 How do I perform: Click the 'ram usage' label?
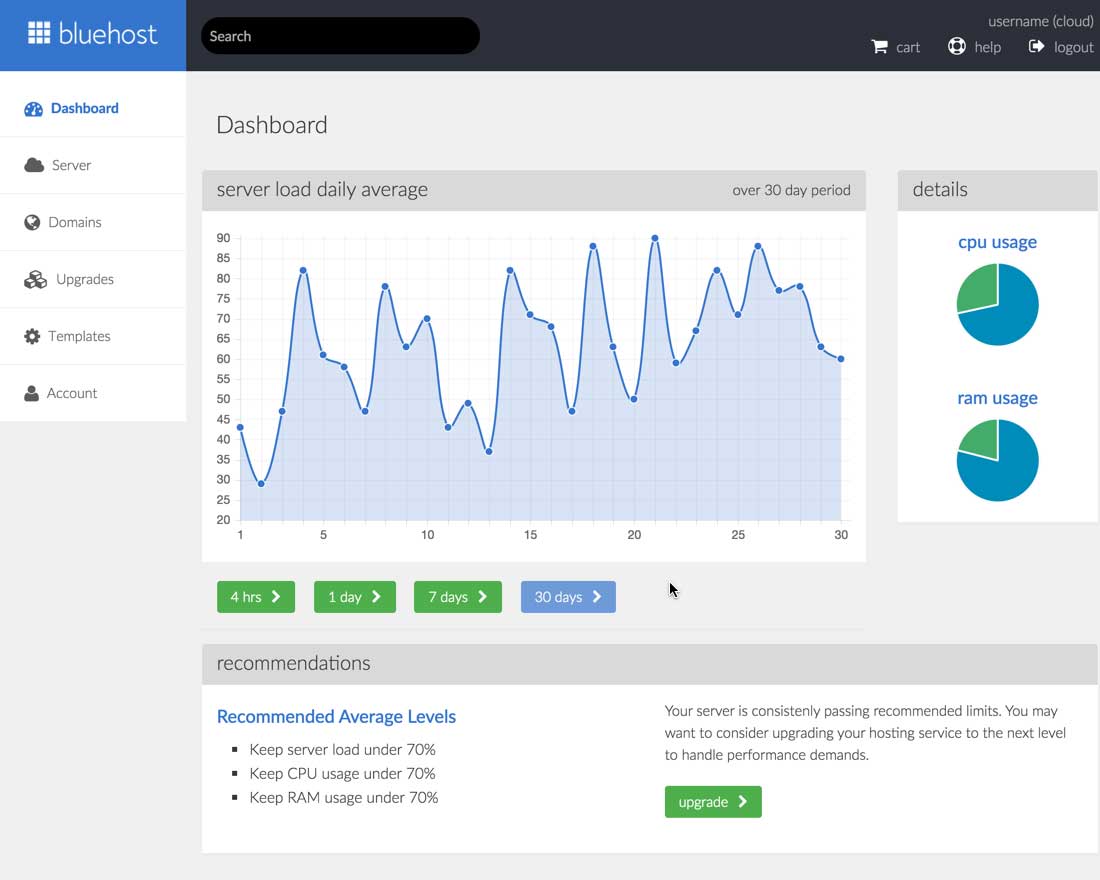pyautogui.click(x=998, y=398)
